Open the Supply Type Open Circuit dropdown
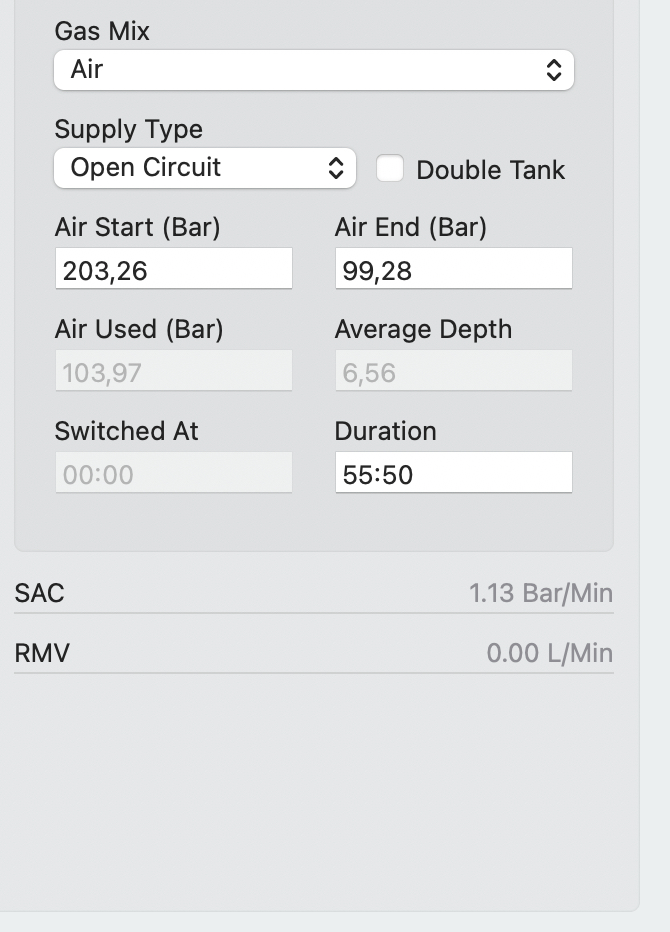670x932 pixels. point(205,168)
